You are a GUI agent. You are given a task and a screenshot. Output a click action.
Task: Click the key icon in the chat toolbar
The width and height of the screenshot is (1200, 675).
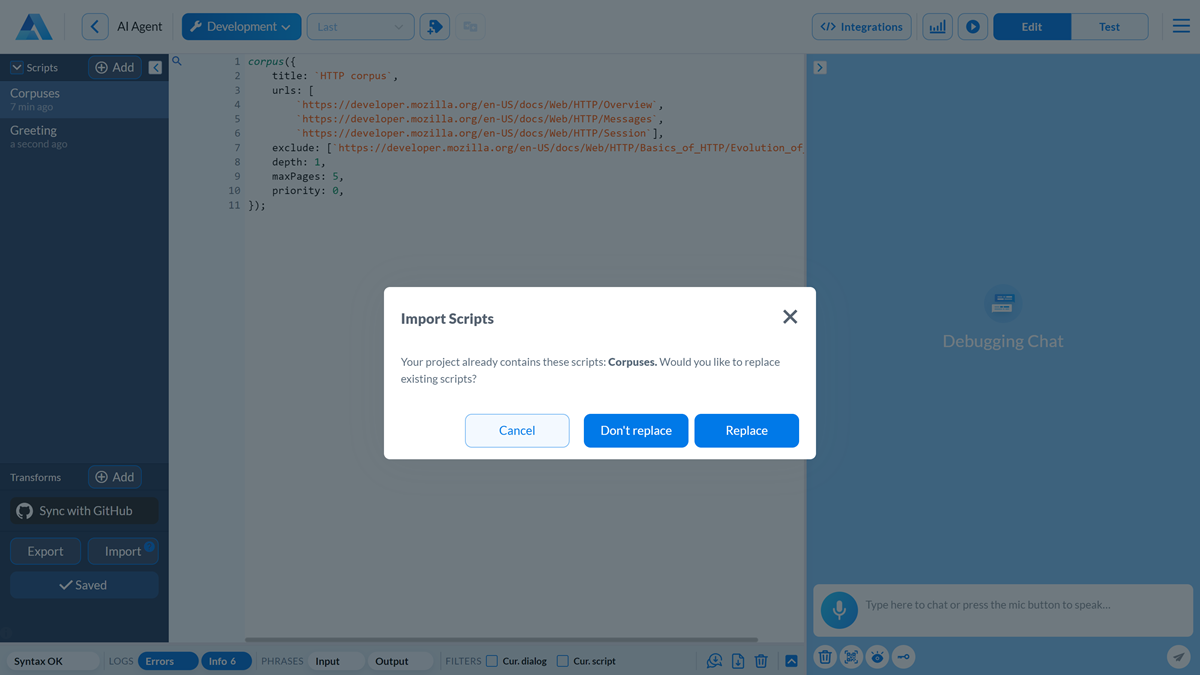point(903,657)
